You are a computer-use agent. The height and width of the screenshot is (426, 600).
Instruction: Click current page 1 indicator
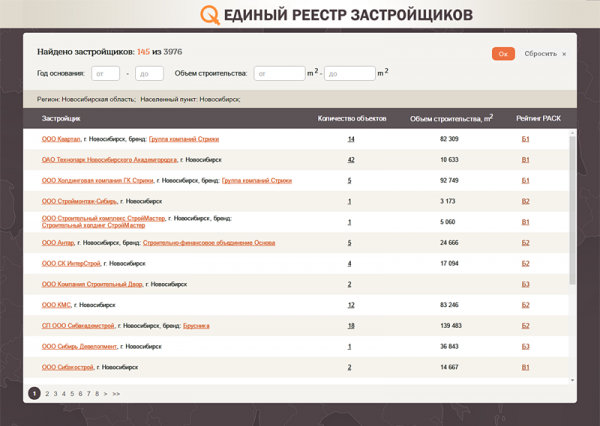pyautogui.click(x=34, y=393)
